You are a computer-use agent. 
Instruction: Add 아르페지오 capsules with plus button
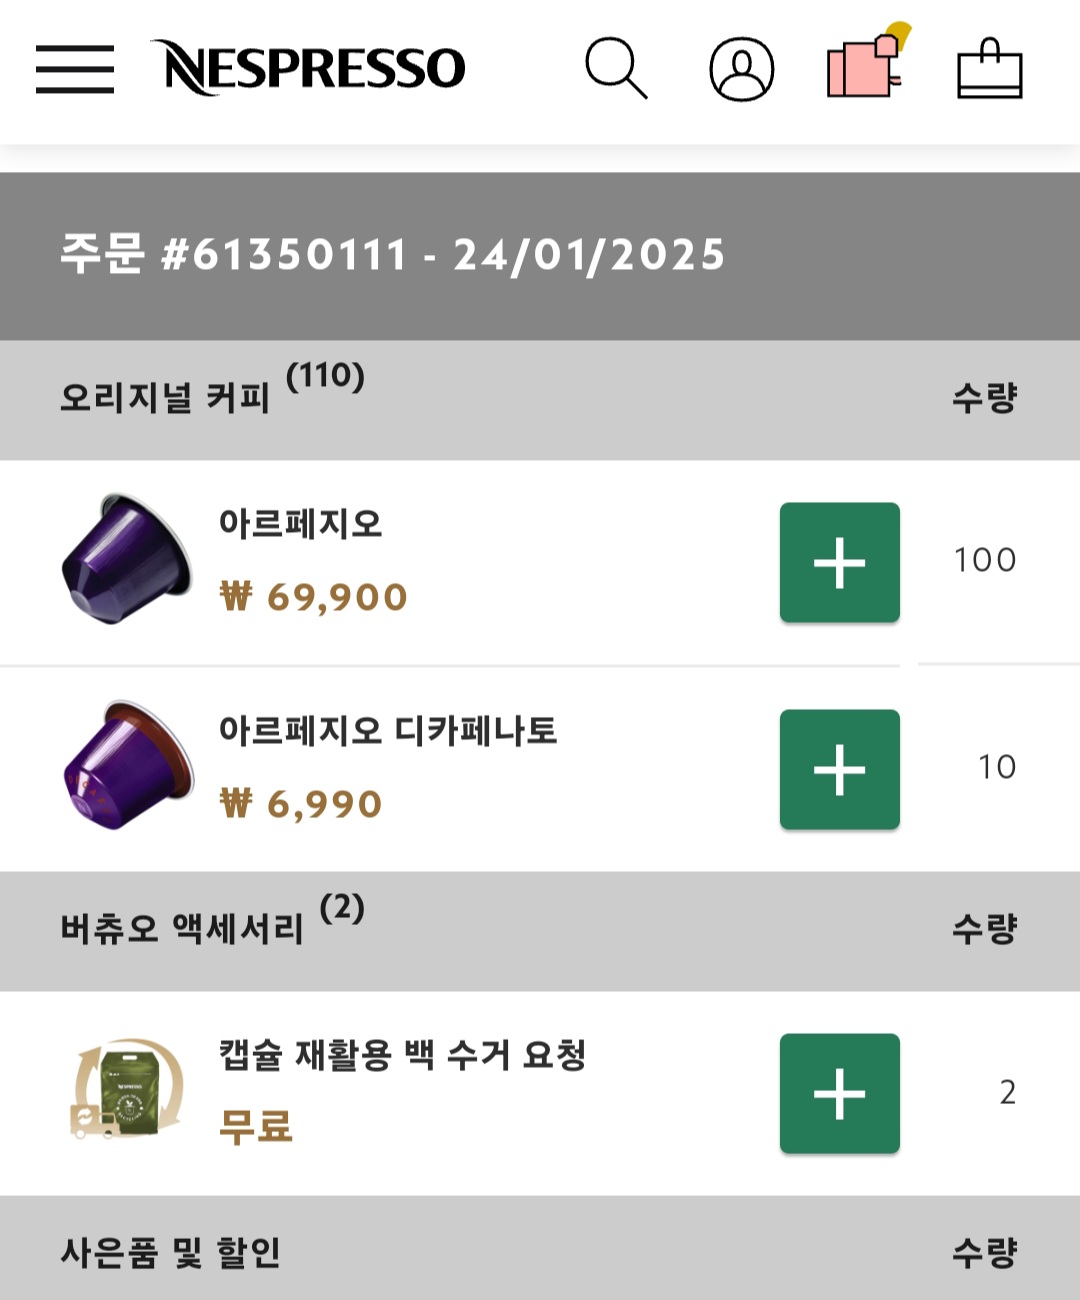839,563
